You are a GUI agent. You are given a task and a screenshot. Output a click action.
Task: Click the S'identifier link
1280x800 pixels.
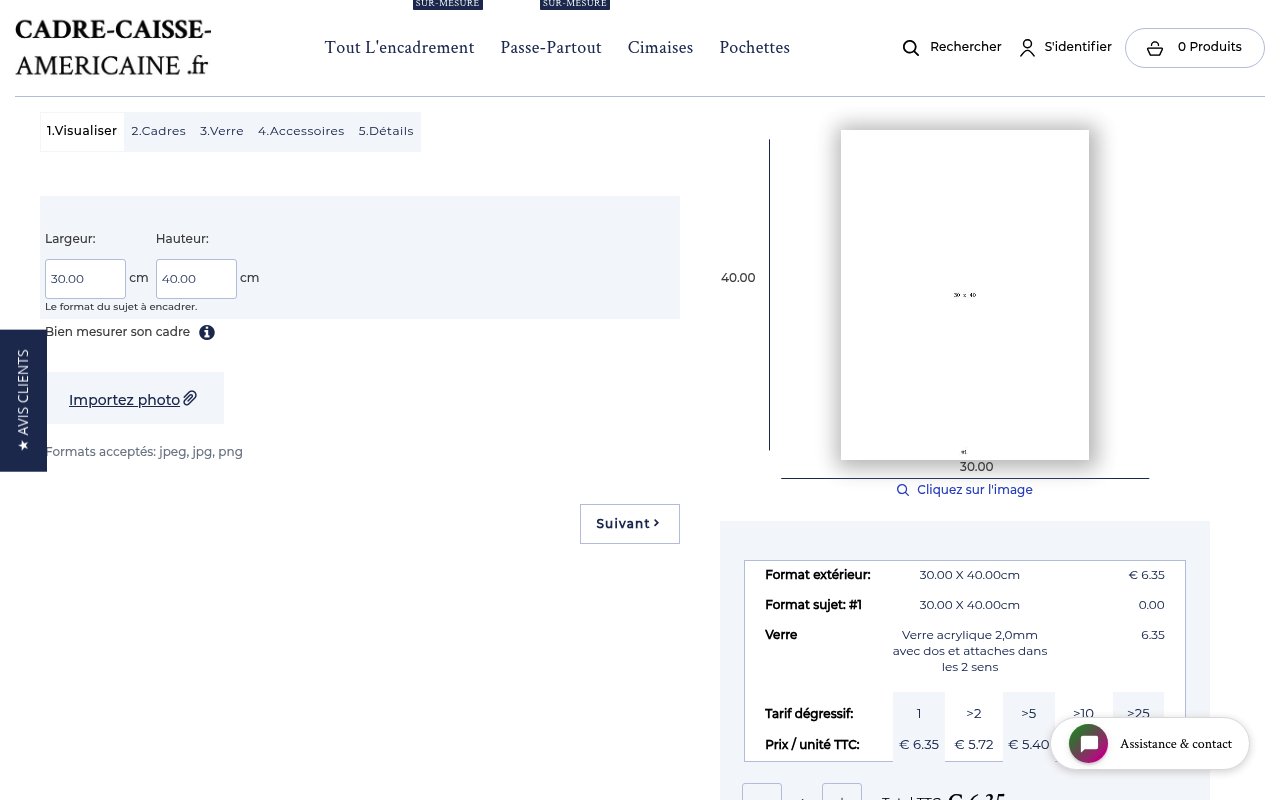pos(1078,47)
